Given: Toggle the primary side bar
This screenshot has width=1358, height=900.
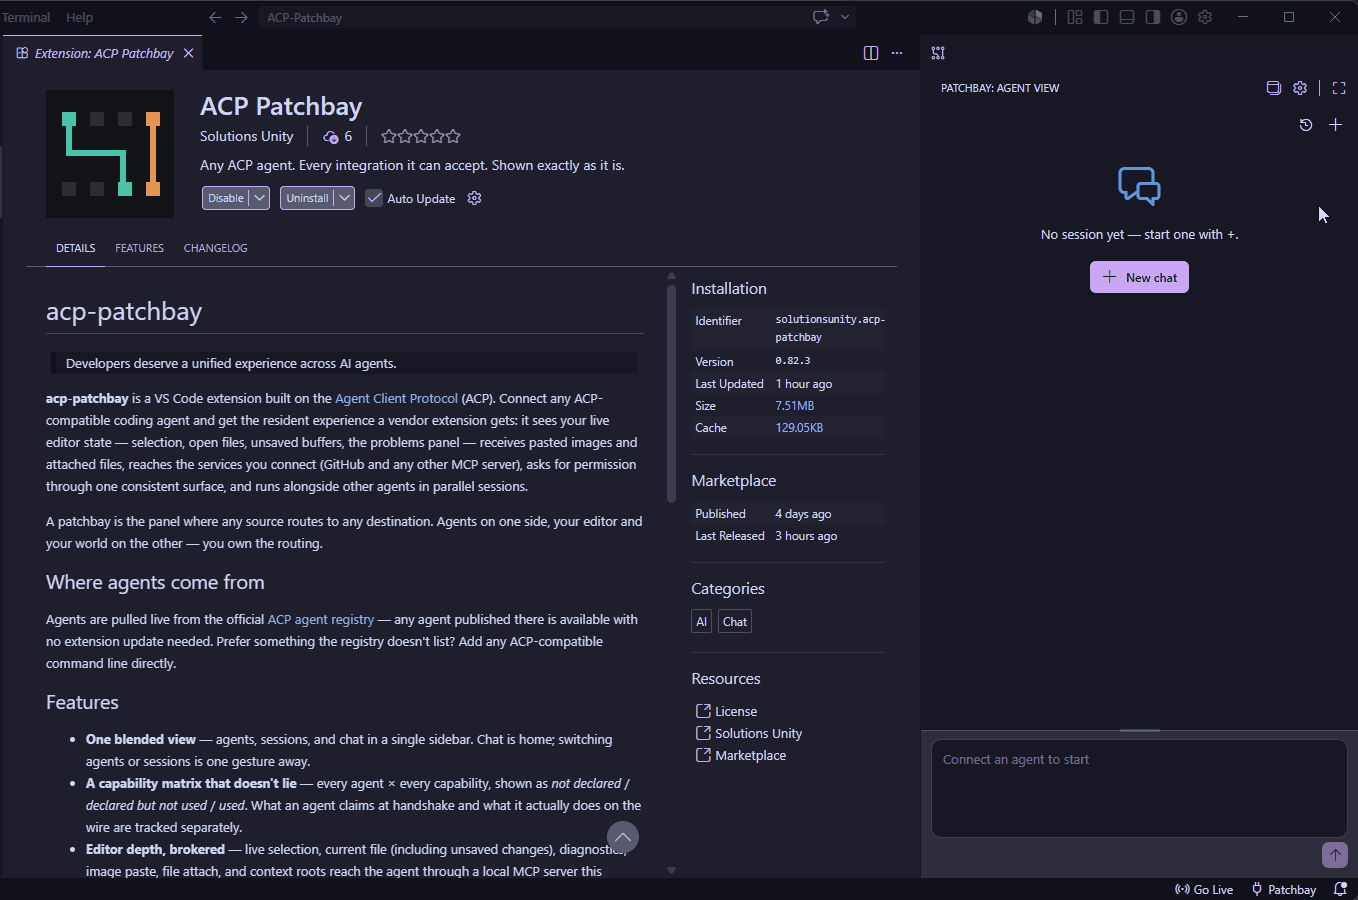Looking at the screenshot, I should [x=1101, y=17].
